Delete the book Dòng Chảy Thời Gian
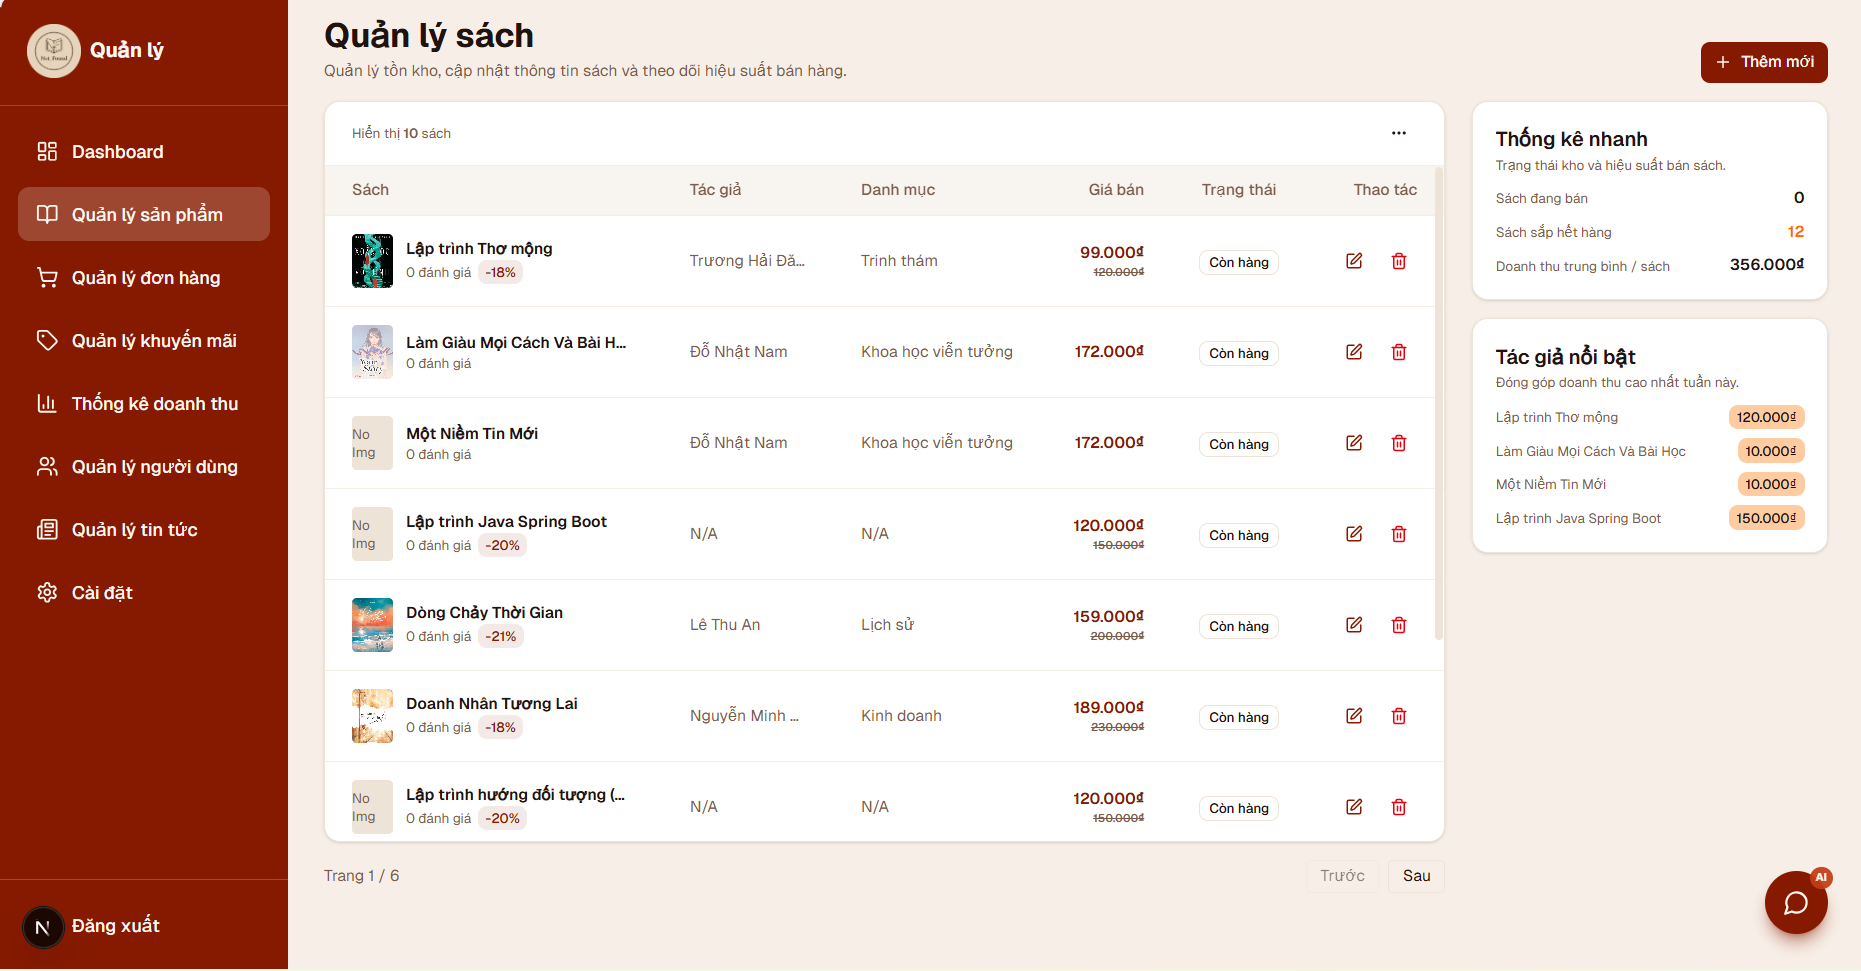This screenshot has height=971, width=1861. coord(1399,625)
